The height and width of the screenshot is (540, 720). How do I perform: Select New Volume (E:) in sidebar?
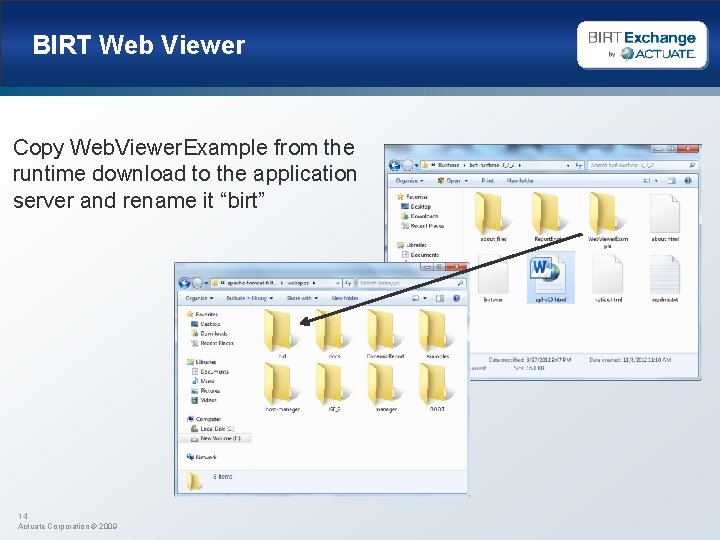point(215,439)
